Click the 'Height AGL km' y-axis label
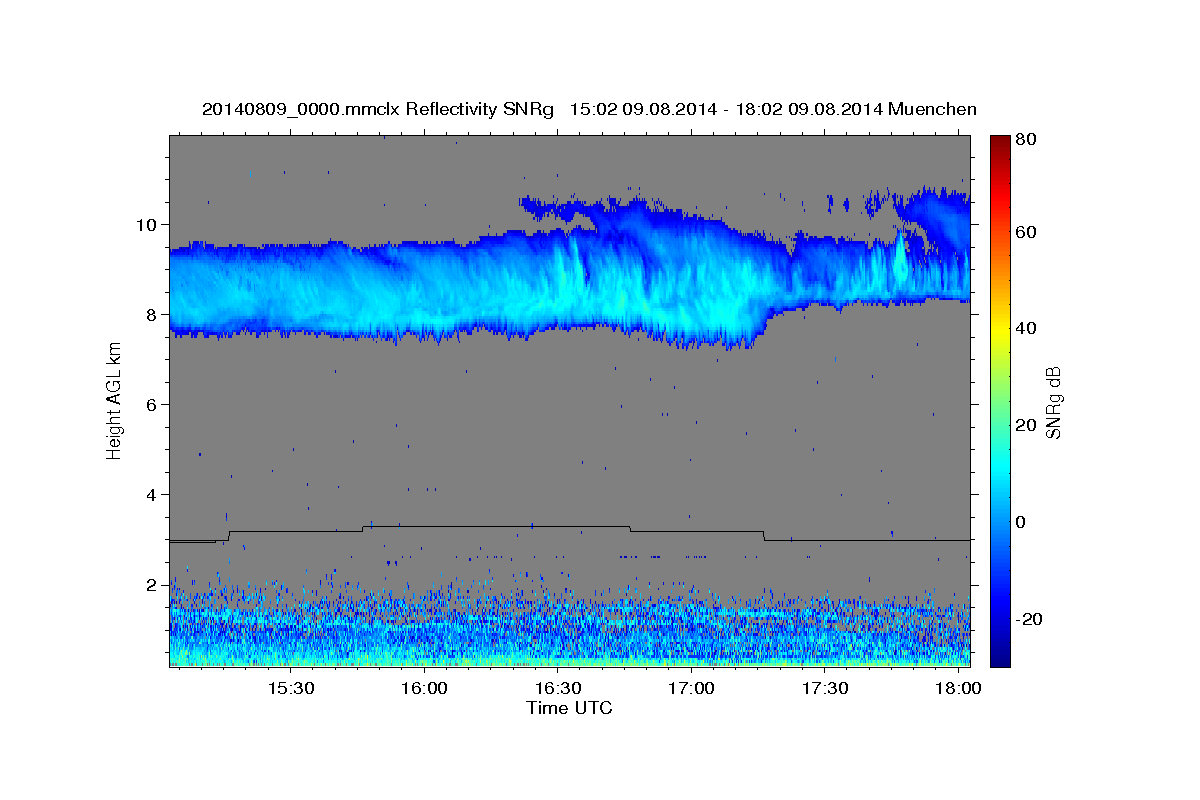This screenshot has width=1200, height=800. pyautogui.click(x=115, y=399)
